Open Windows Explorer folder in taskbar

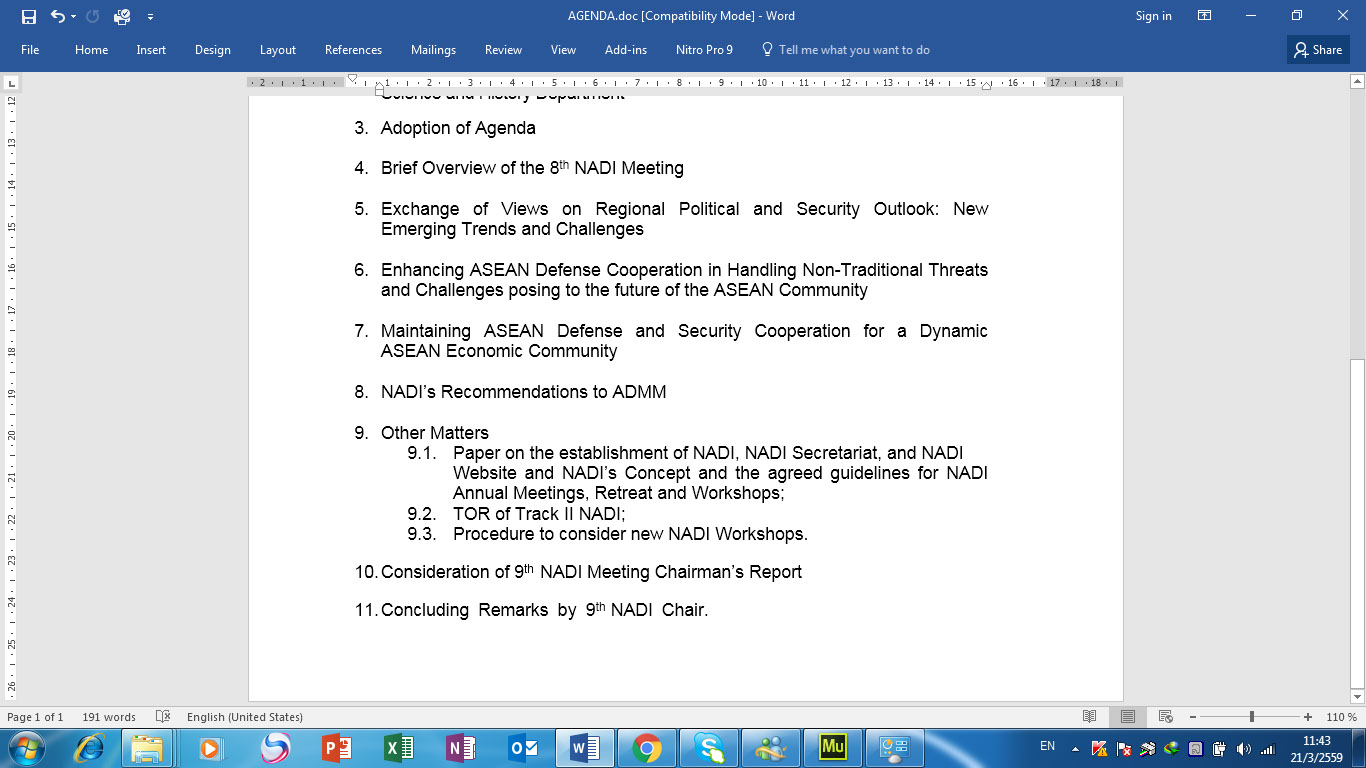(x=147, y=748)
